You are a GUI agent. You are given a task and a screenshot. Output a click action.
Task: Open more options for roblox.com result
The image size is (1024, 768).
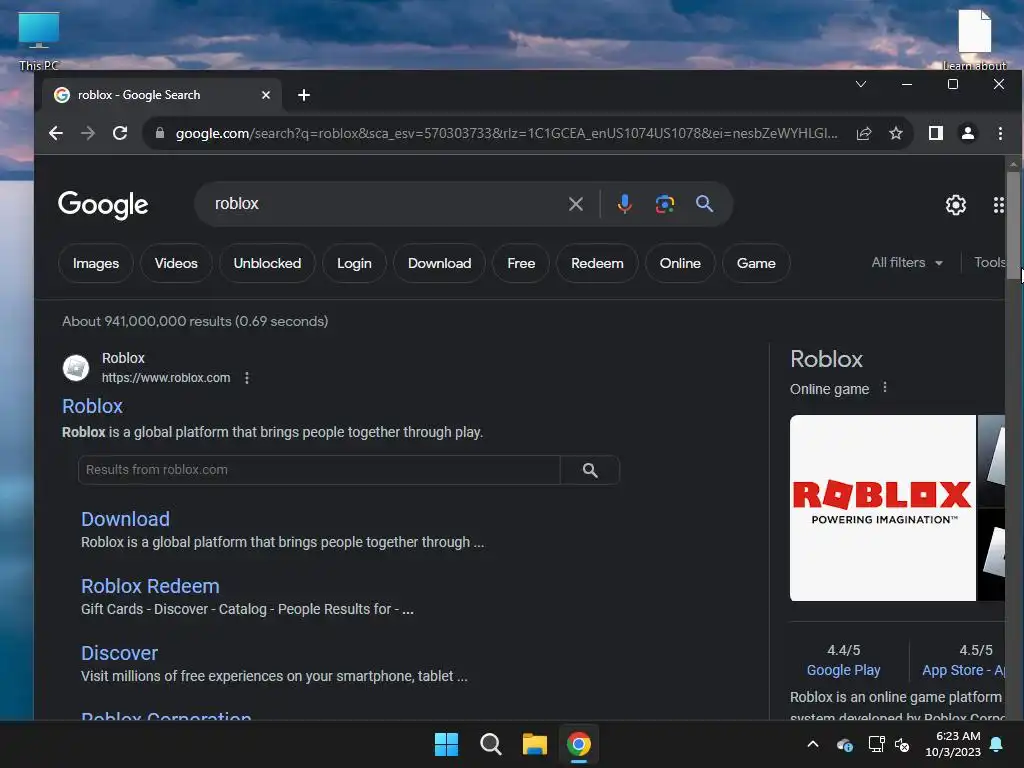tap(247, 378)
